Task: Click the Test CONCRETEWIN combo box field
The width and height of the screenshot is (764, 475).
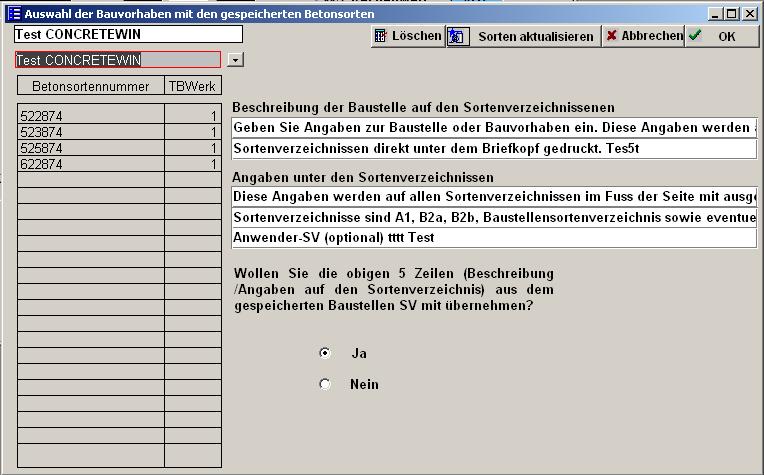Action: 117,60
